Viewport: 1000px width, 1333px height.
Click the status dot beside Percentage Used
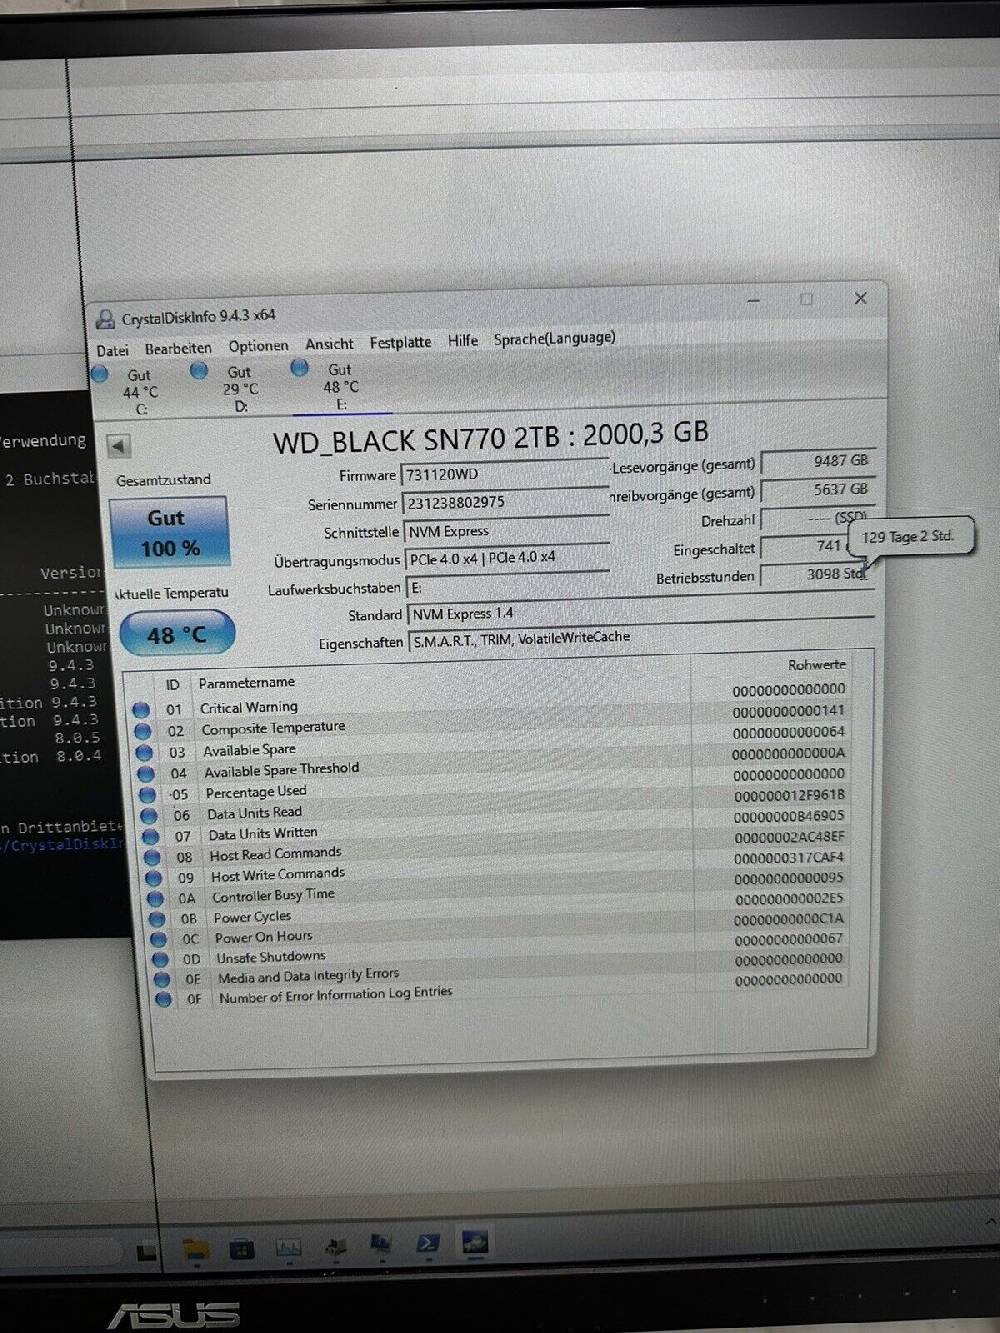148,794
